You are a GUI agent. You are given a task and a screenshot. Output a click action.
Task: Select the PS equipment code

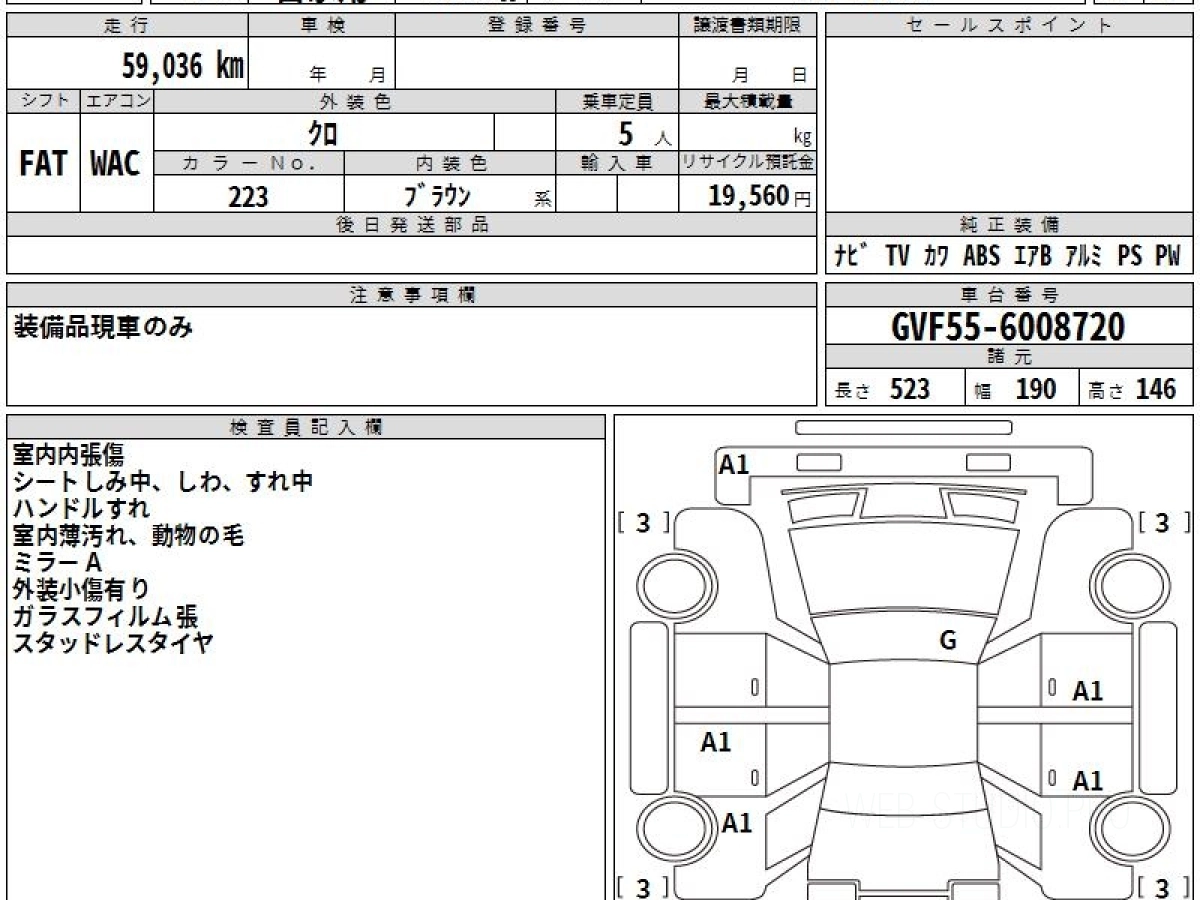(1130, 257)
